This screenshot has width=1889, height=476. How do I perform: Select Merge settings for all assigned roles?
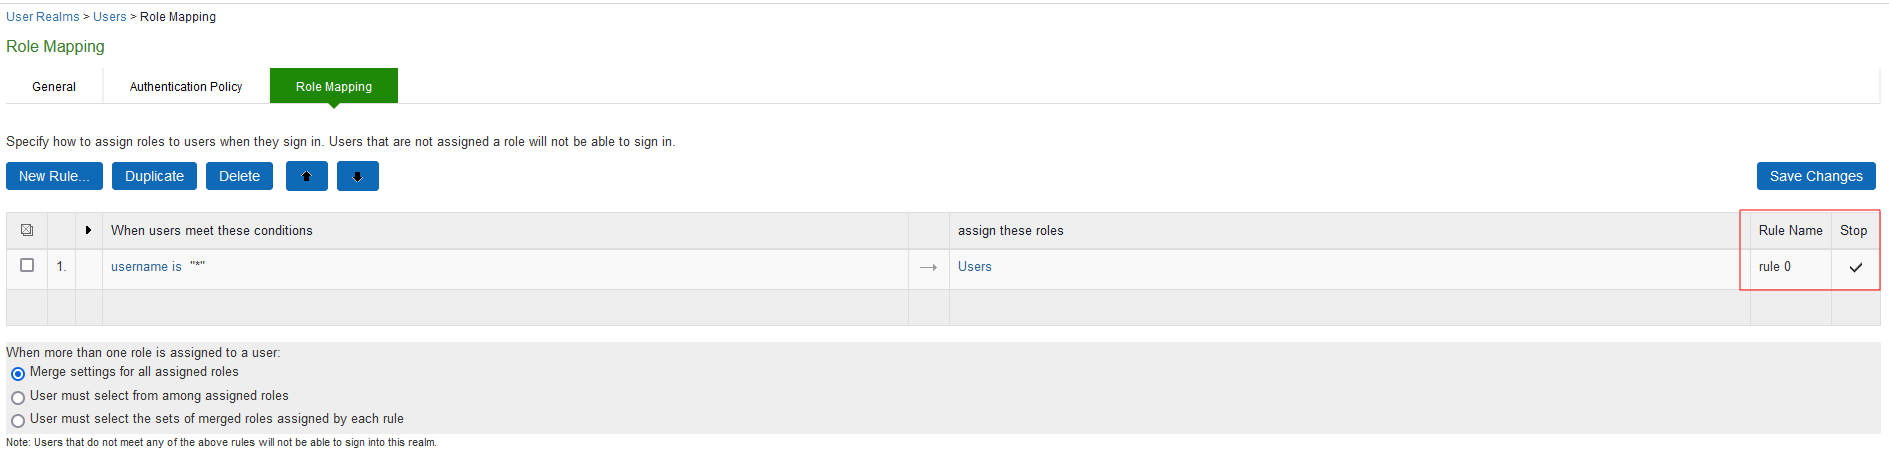[x=18, y=373]
